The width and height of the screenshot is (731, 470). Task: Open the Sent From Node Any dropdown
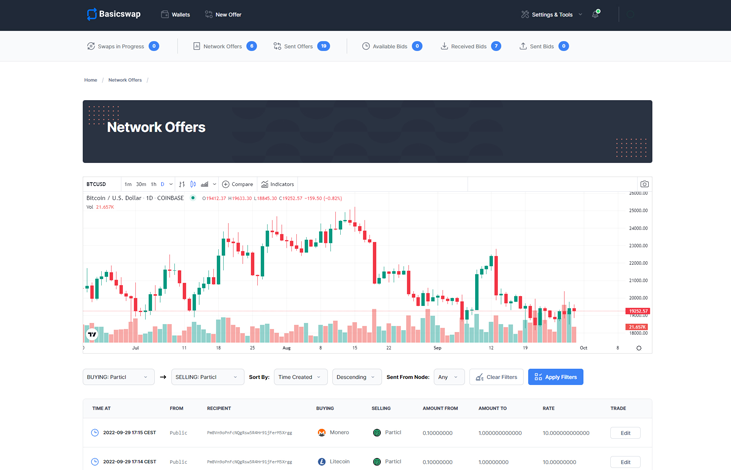pos(449,377)
